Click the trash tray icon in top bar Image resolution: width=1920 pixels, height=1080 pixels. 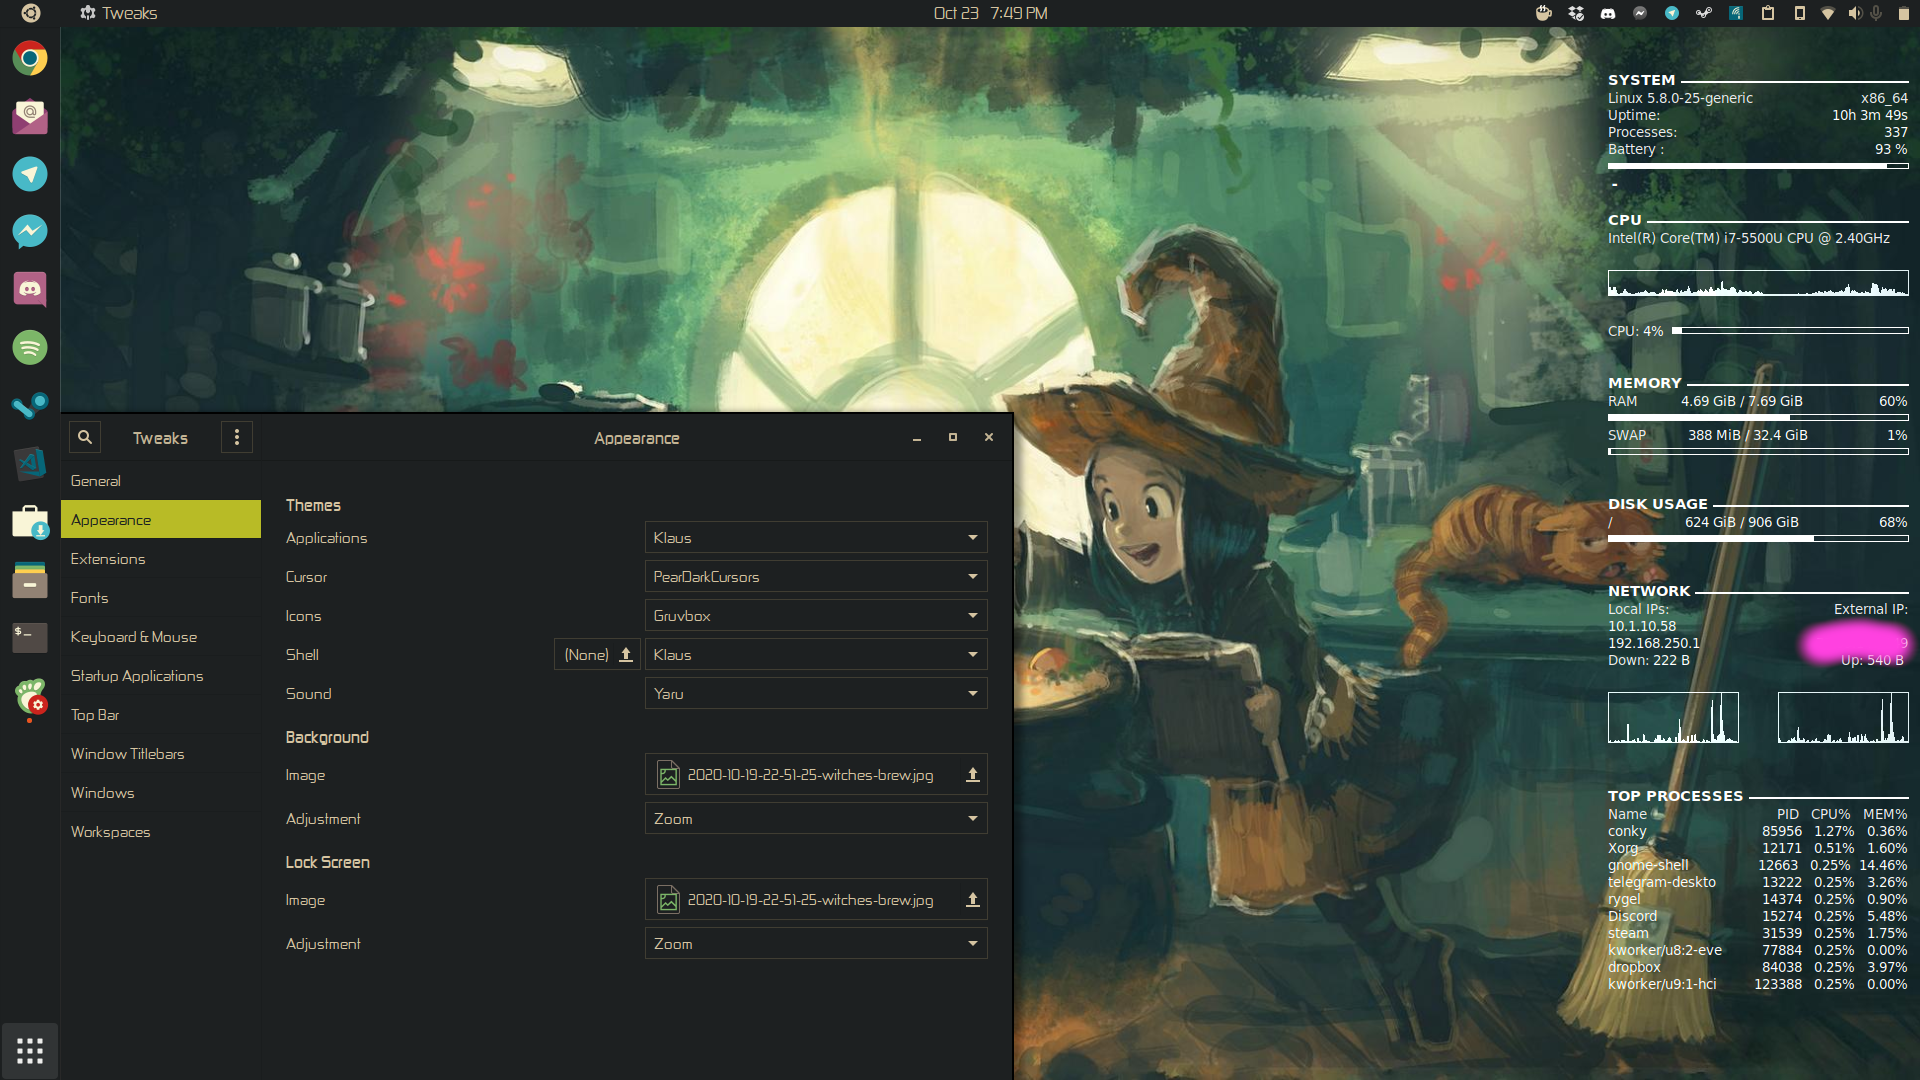tap(1904, 13)
